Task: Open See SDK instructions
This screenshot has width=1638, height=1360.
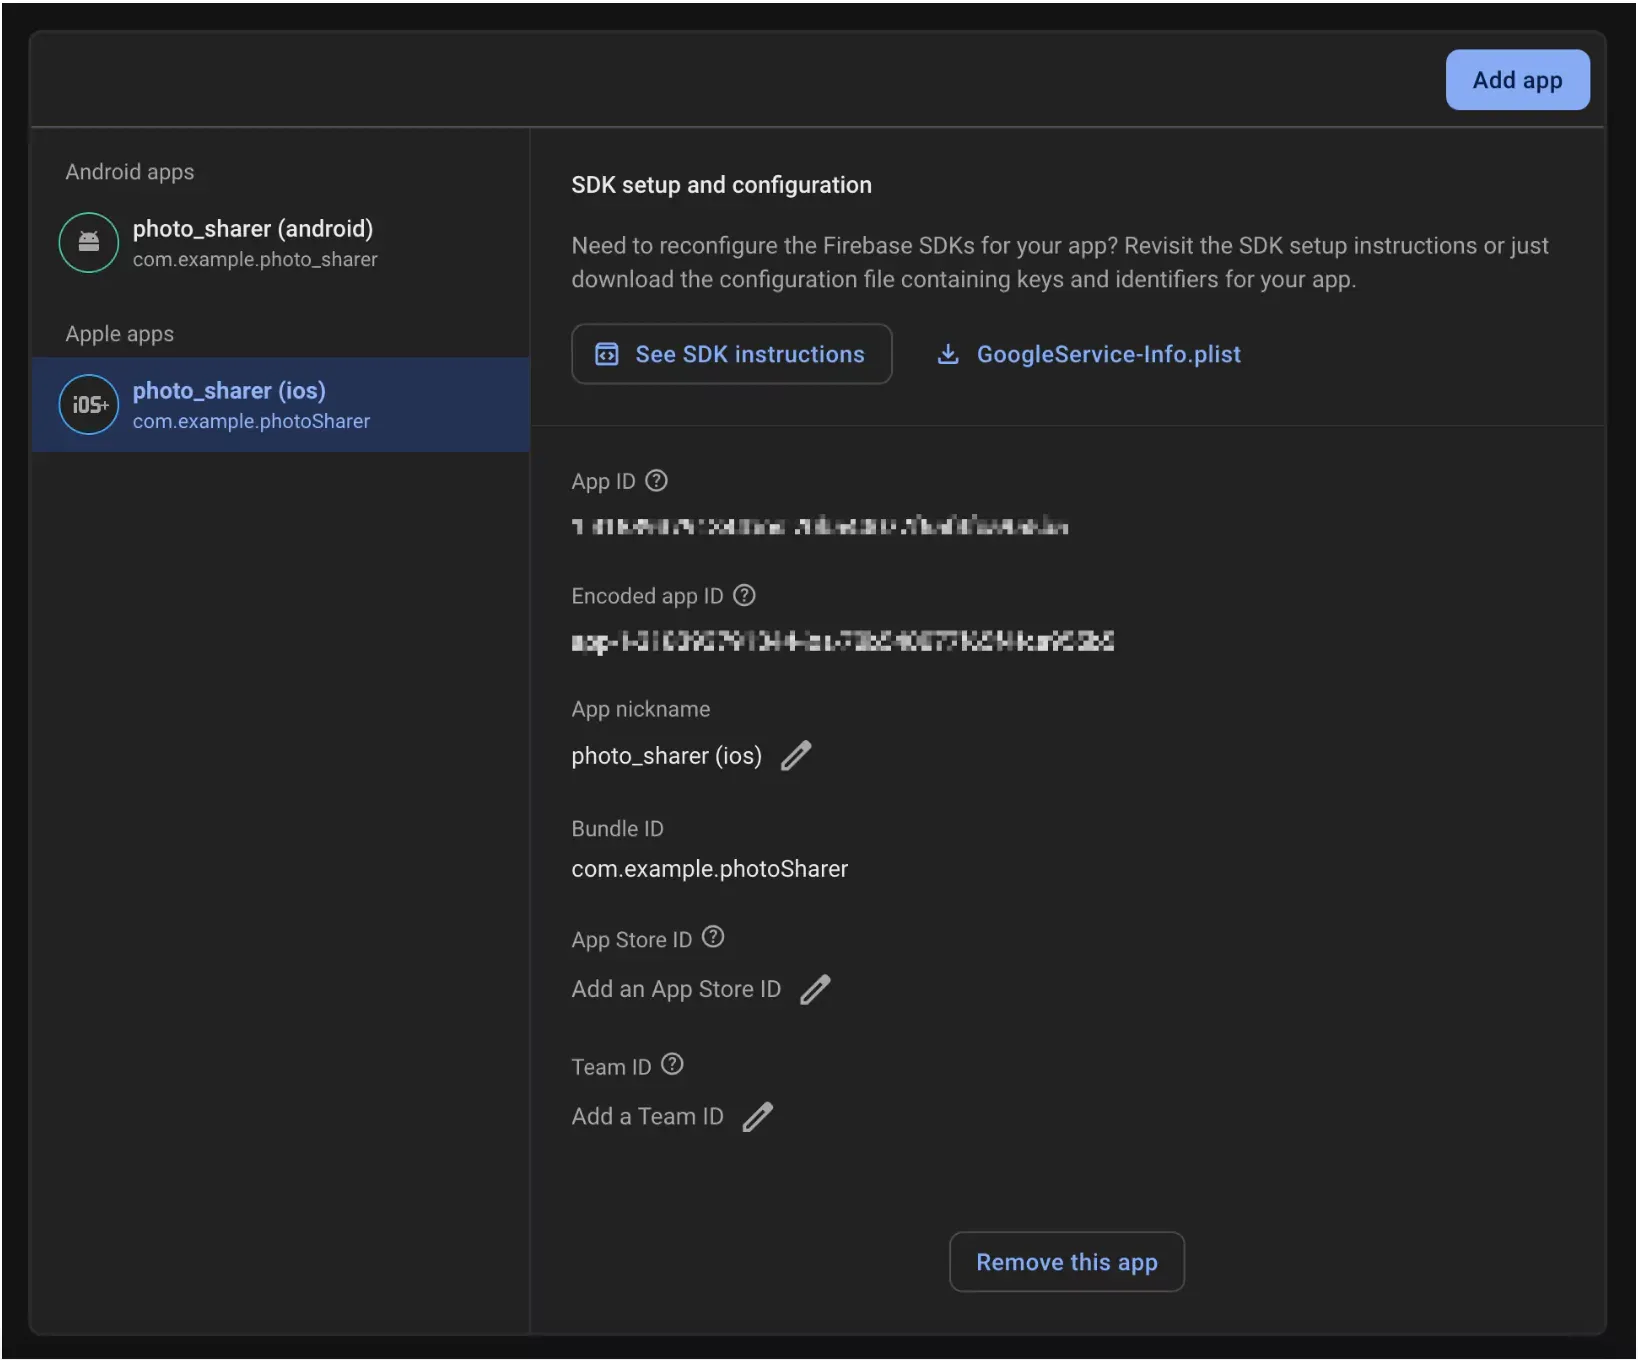Action: tap(731, 354)
